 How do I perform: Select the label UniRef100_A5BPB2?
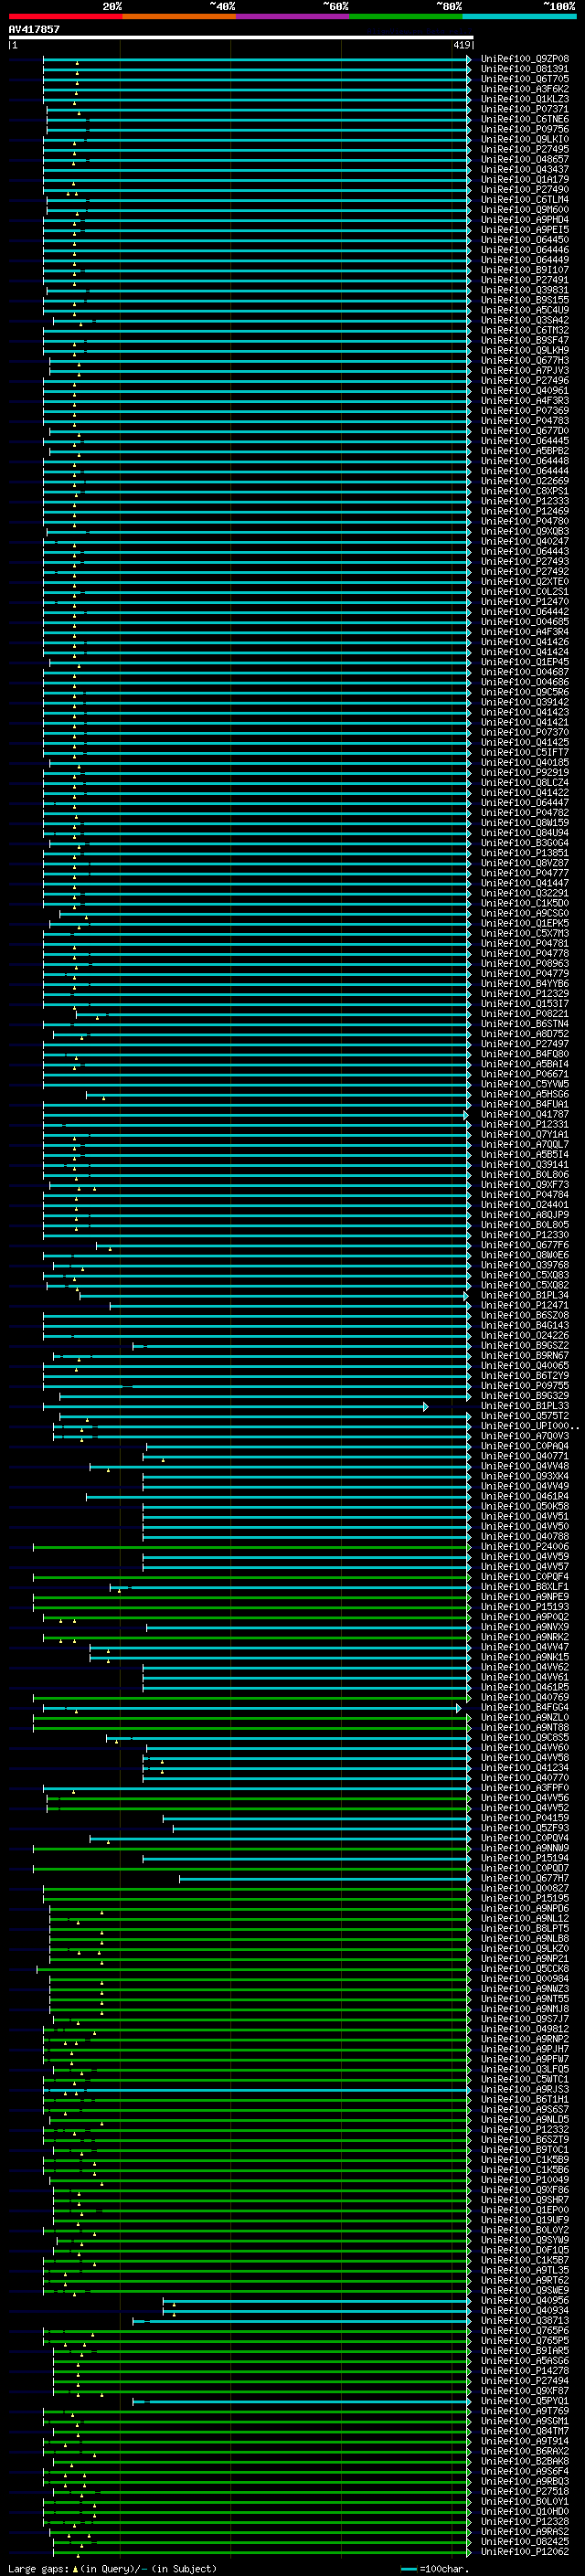(524, 451)
